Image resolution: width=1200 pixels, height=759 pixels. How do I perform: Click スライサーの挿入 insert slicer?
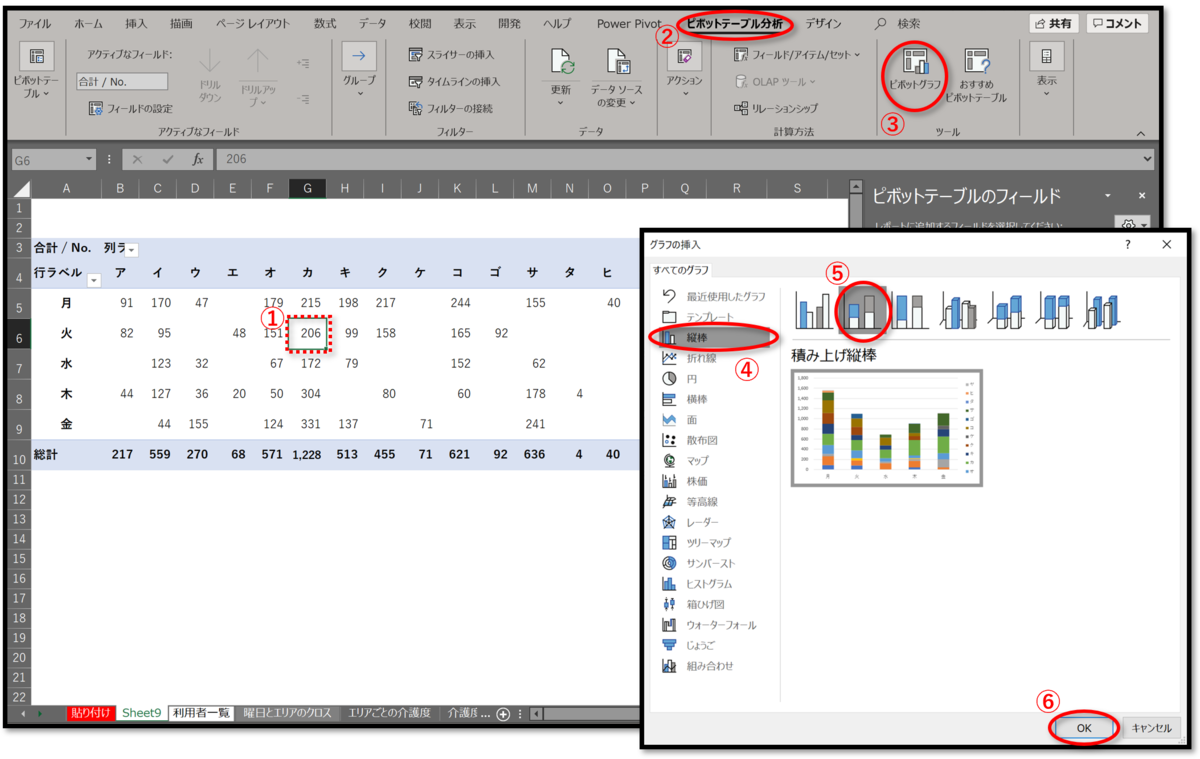point(451,54)
